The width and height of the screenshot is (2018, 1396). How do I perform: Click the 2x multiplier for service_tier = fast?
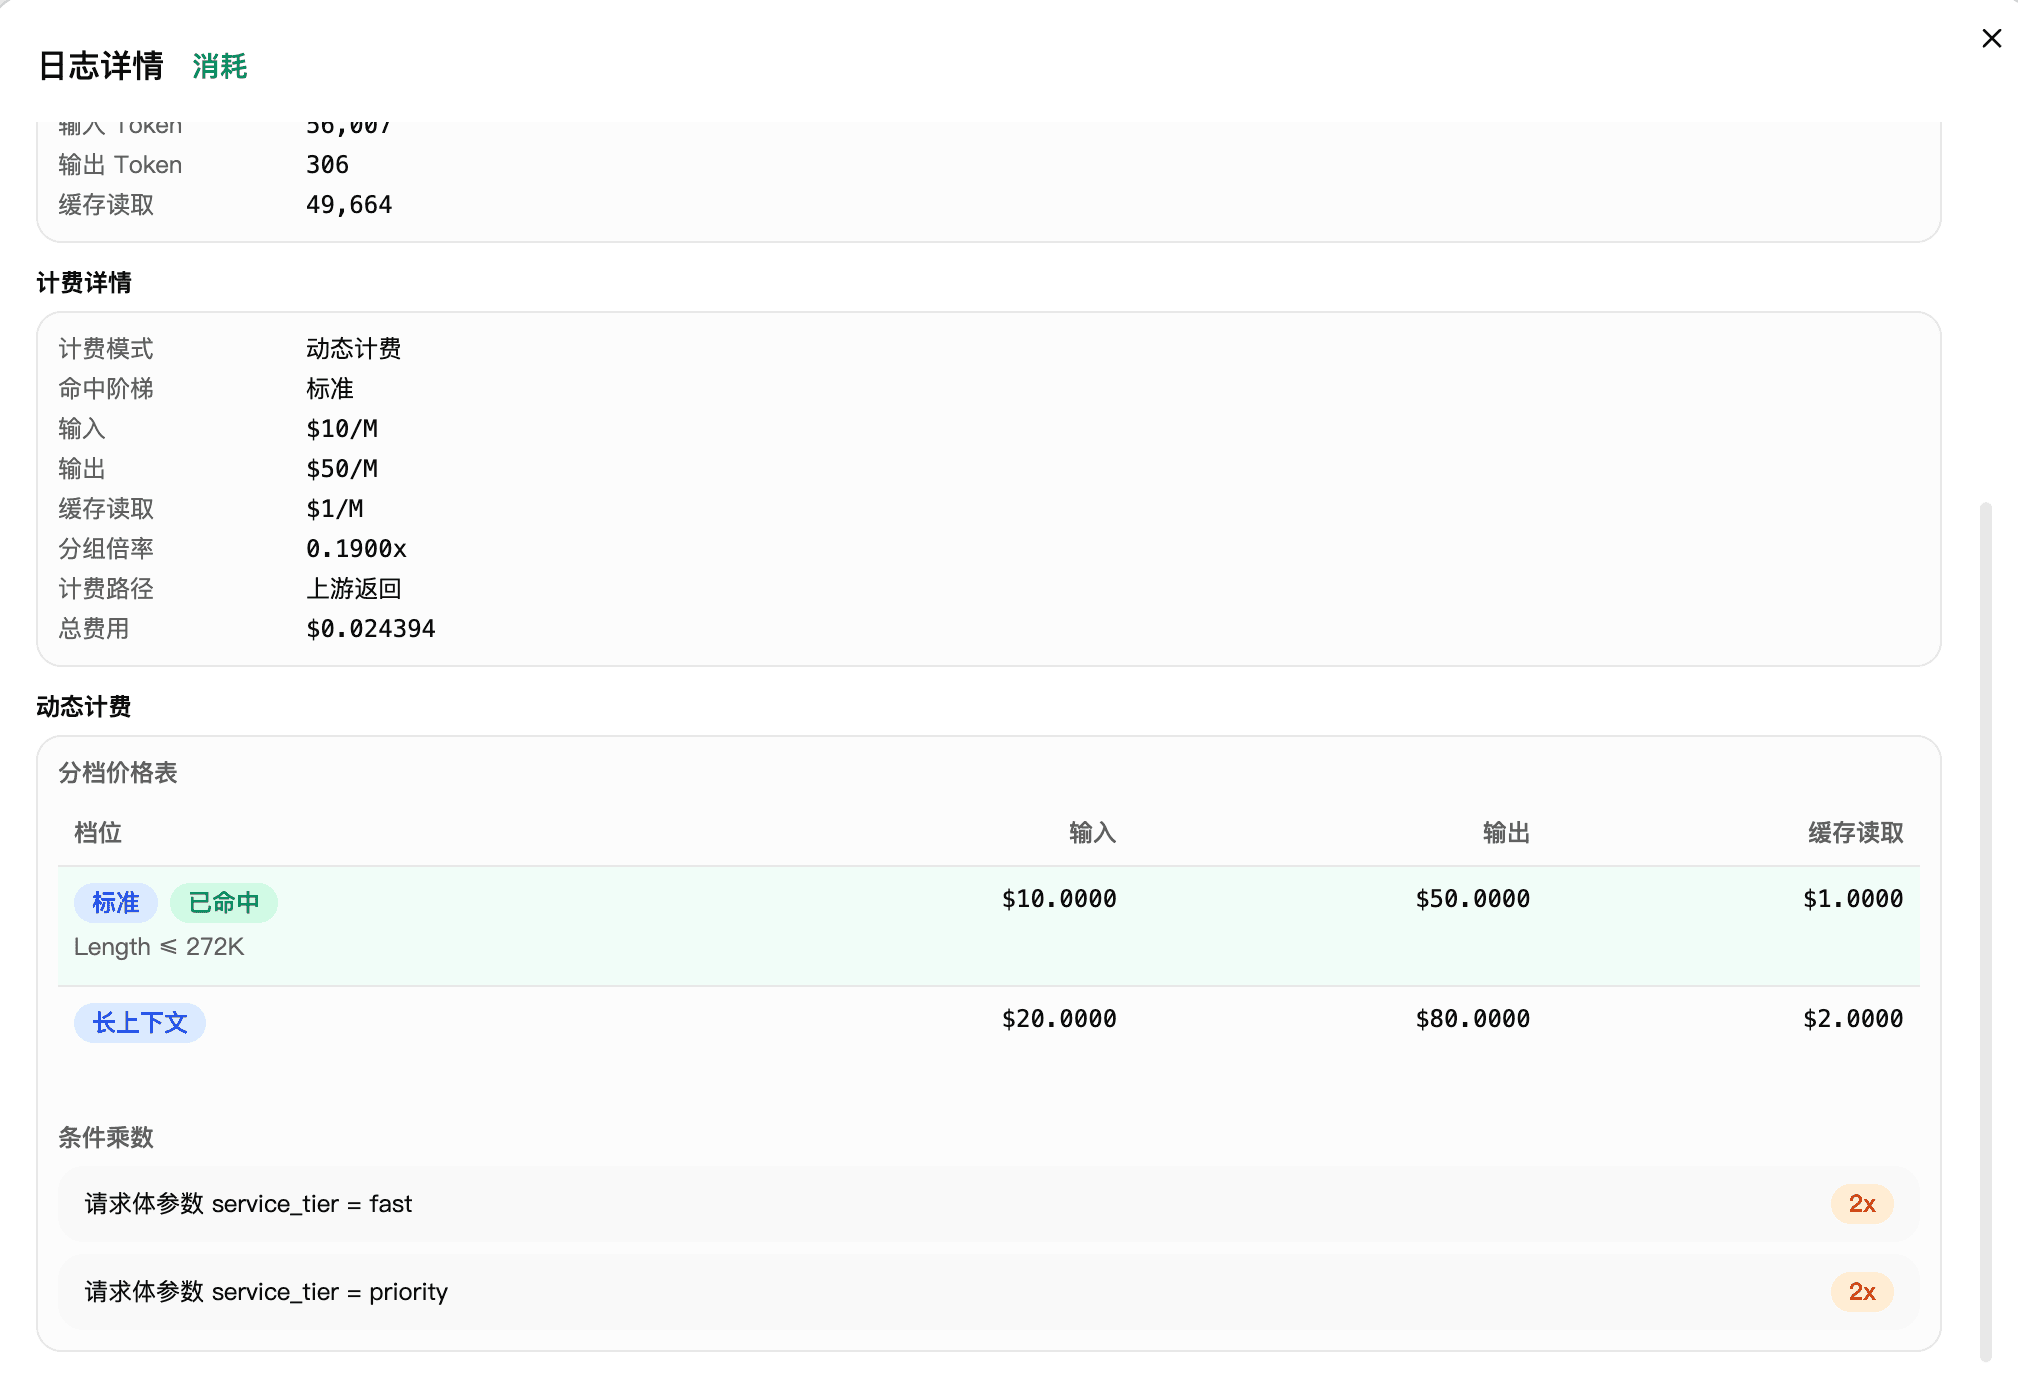point(1862,1204)
